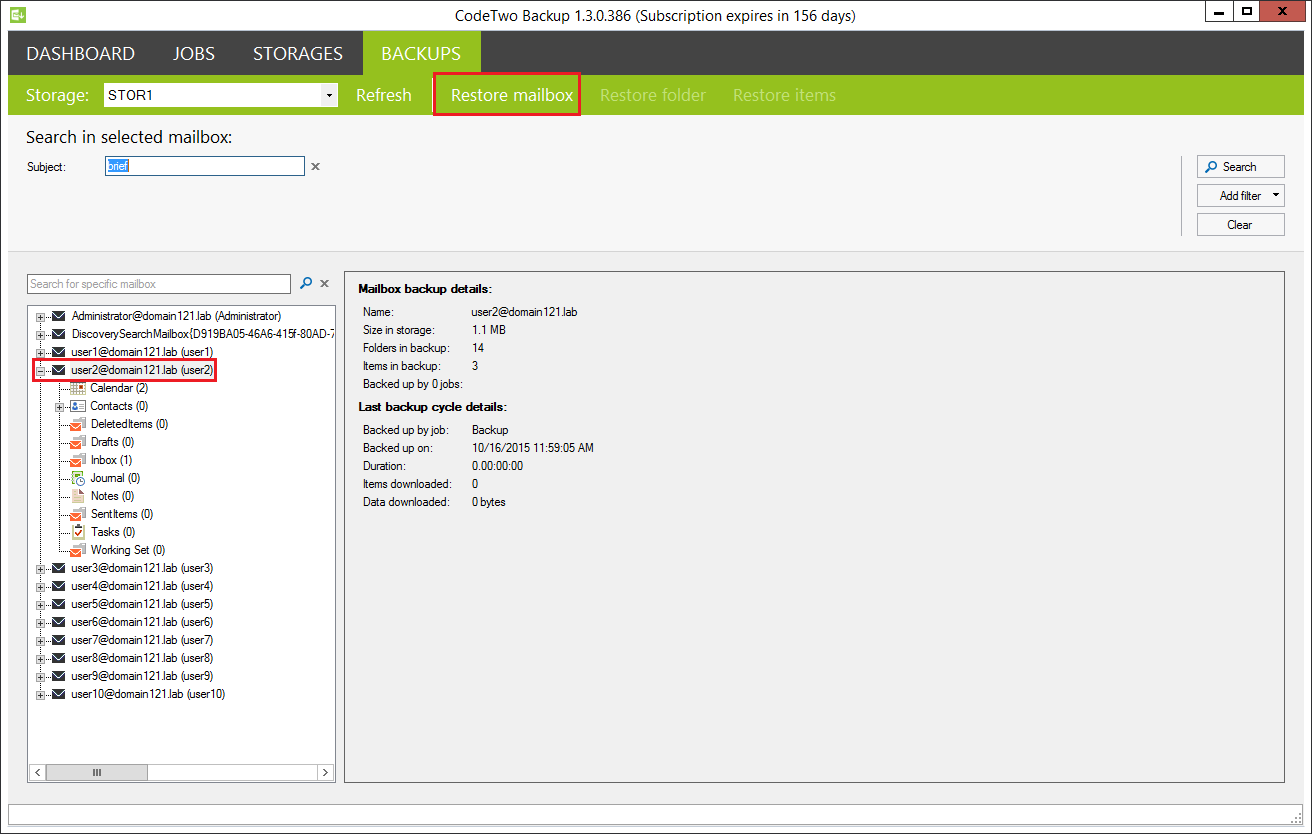Collapse the user2@domain121.lab mailbox
The height and width of the screenshot is (834, 1312).
point(41,370)
